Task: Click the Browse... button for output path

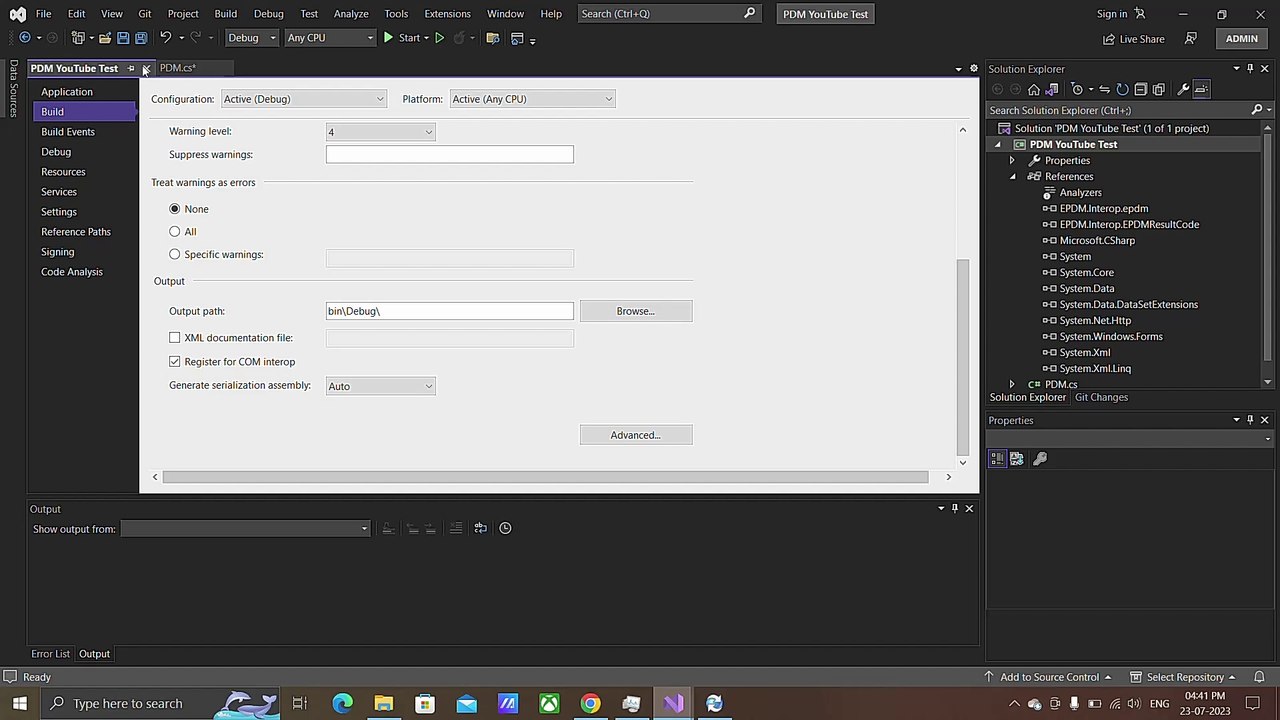Action: (636, 311)
